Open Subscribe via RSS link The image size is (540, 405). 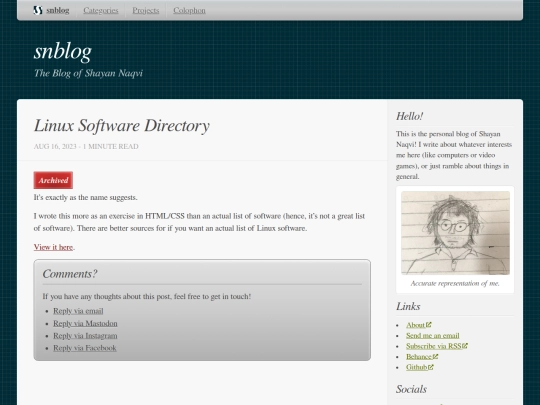point(434,346)
